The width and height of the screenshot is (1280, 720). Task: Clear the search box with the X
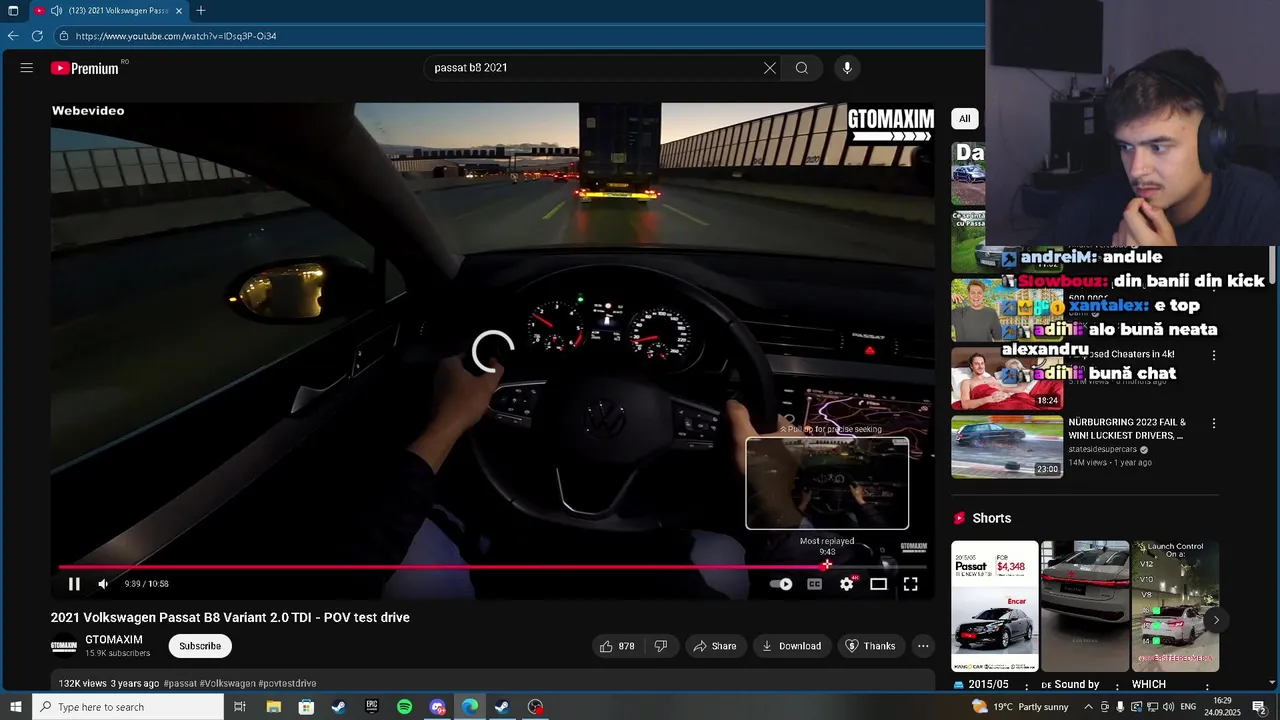point(770,68)
